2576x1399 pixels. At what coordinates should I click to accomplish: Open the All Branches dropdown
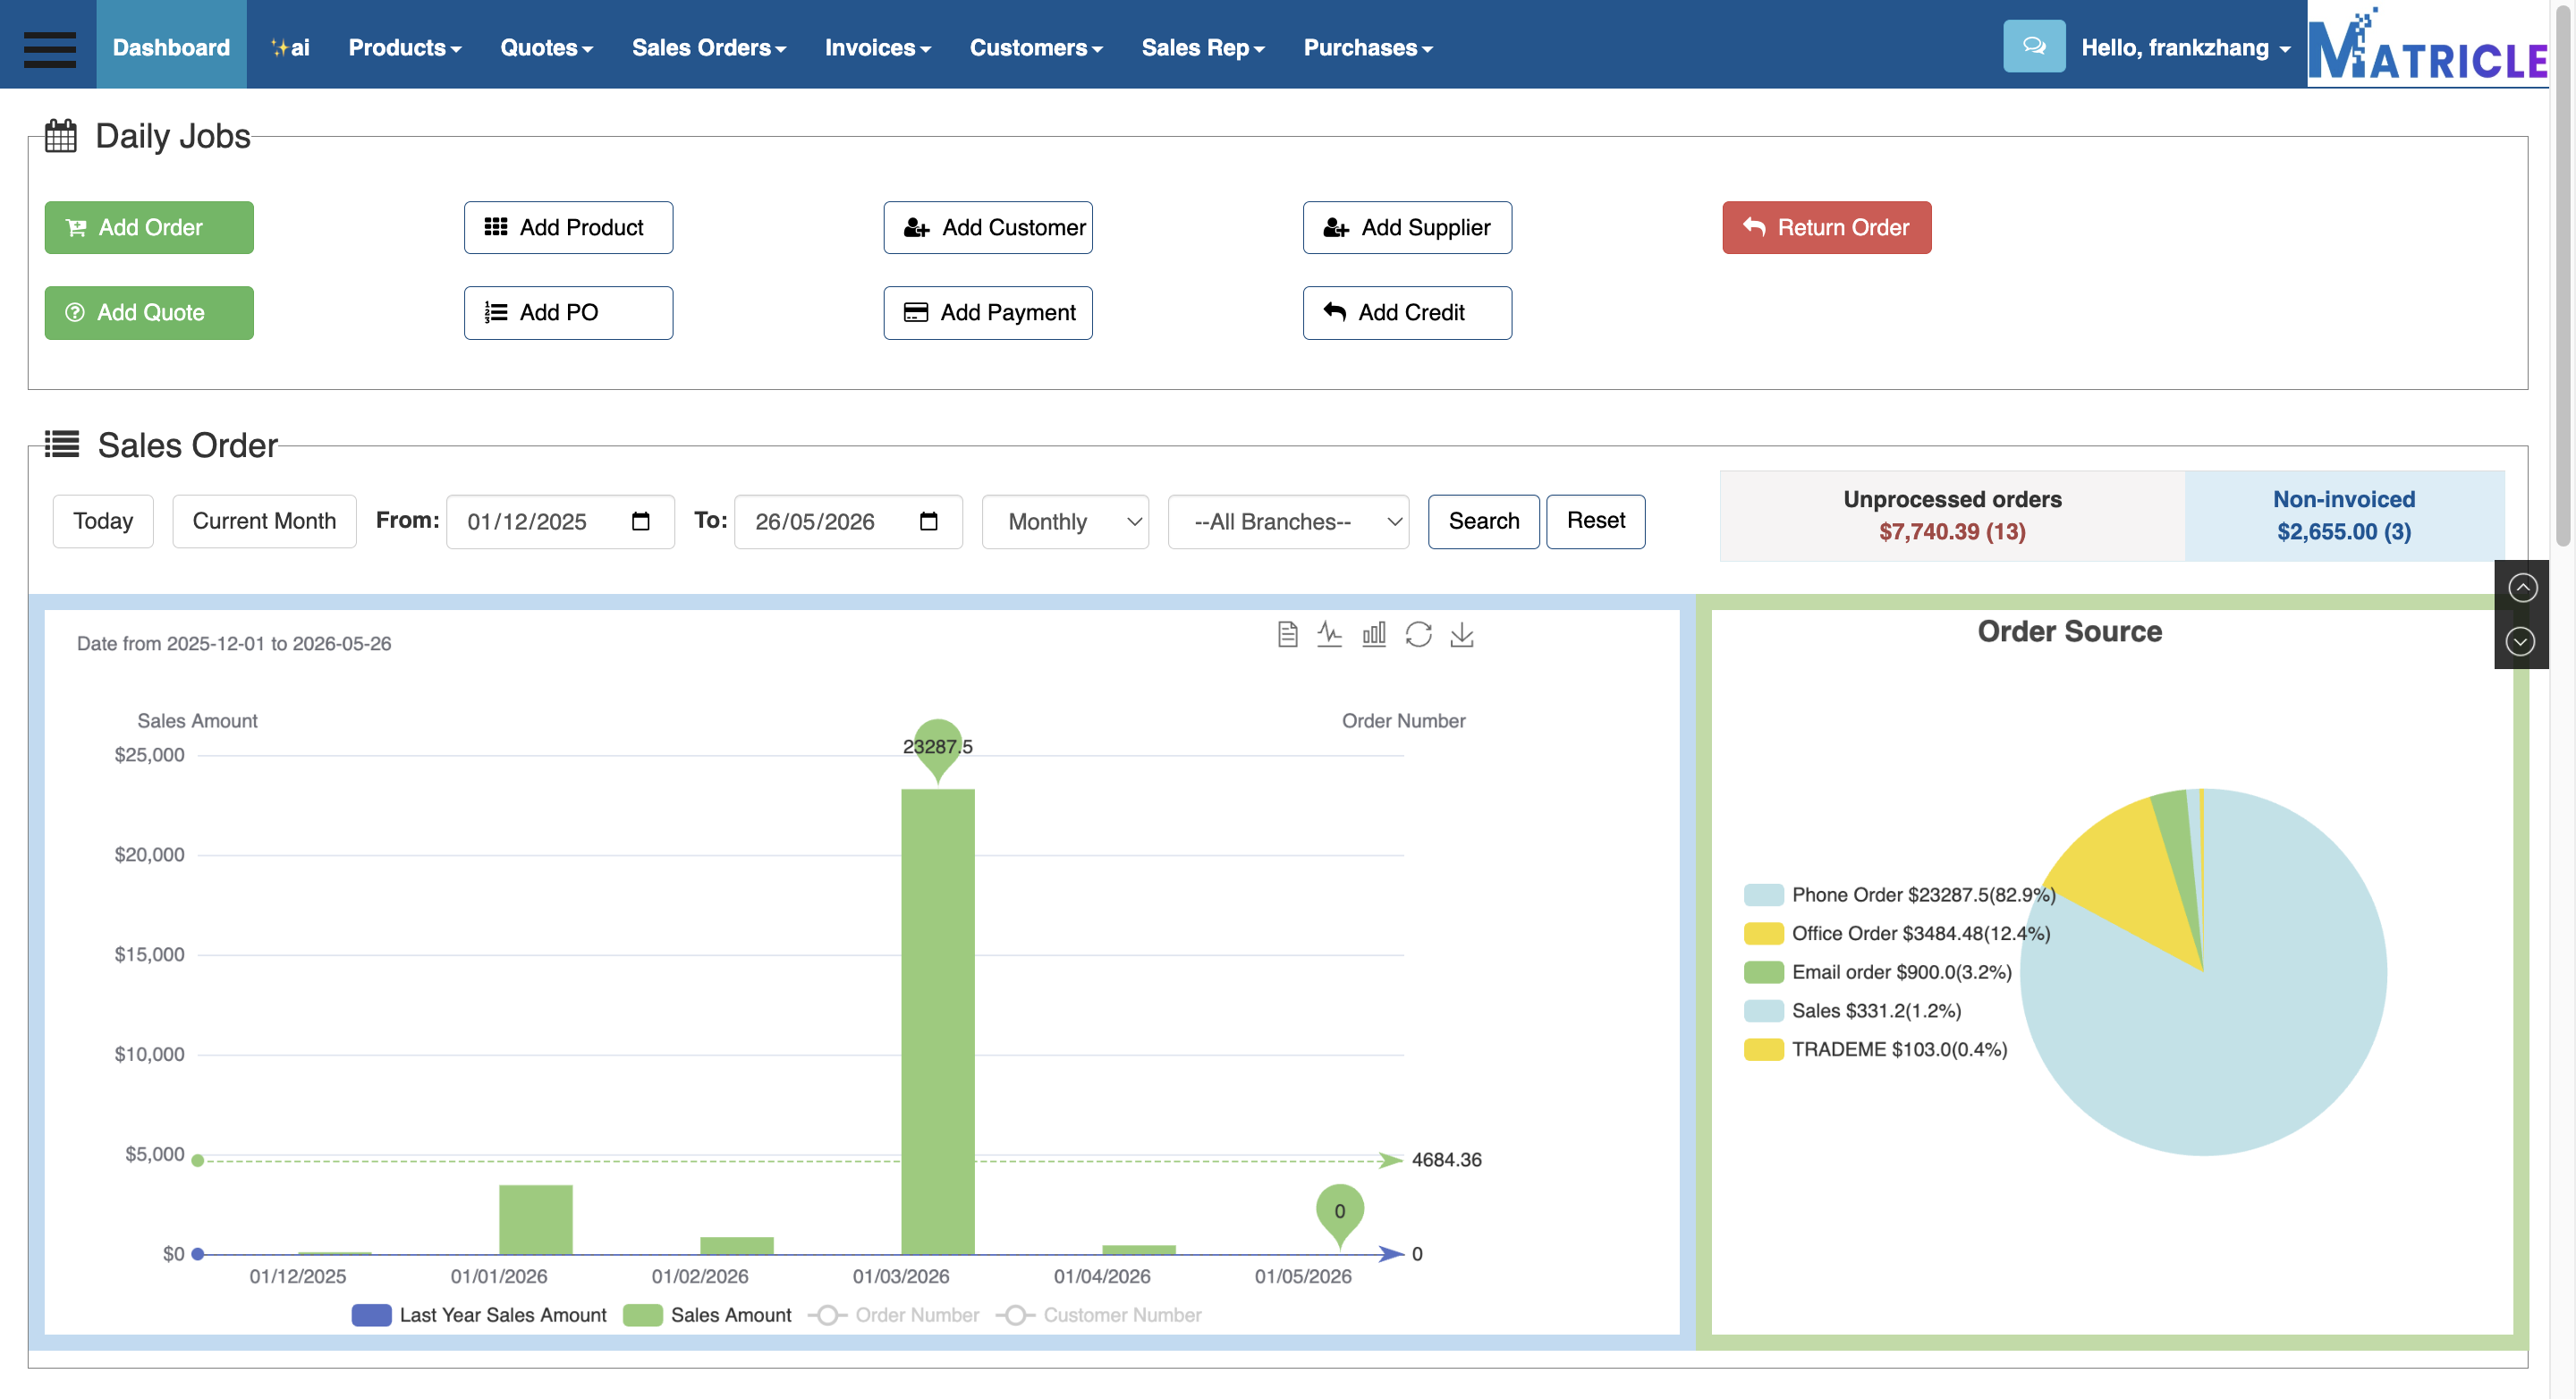coord(1288,521)
